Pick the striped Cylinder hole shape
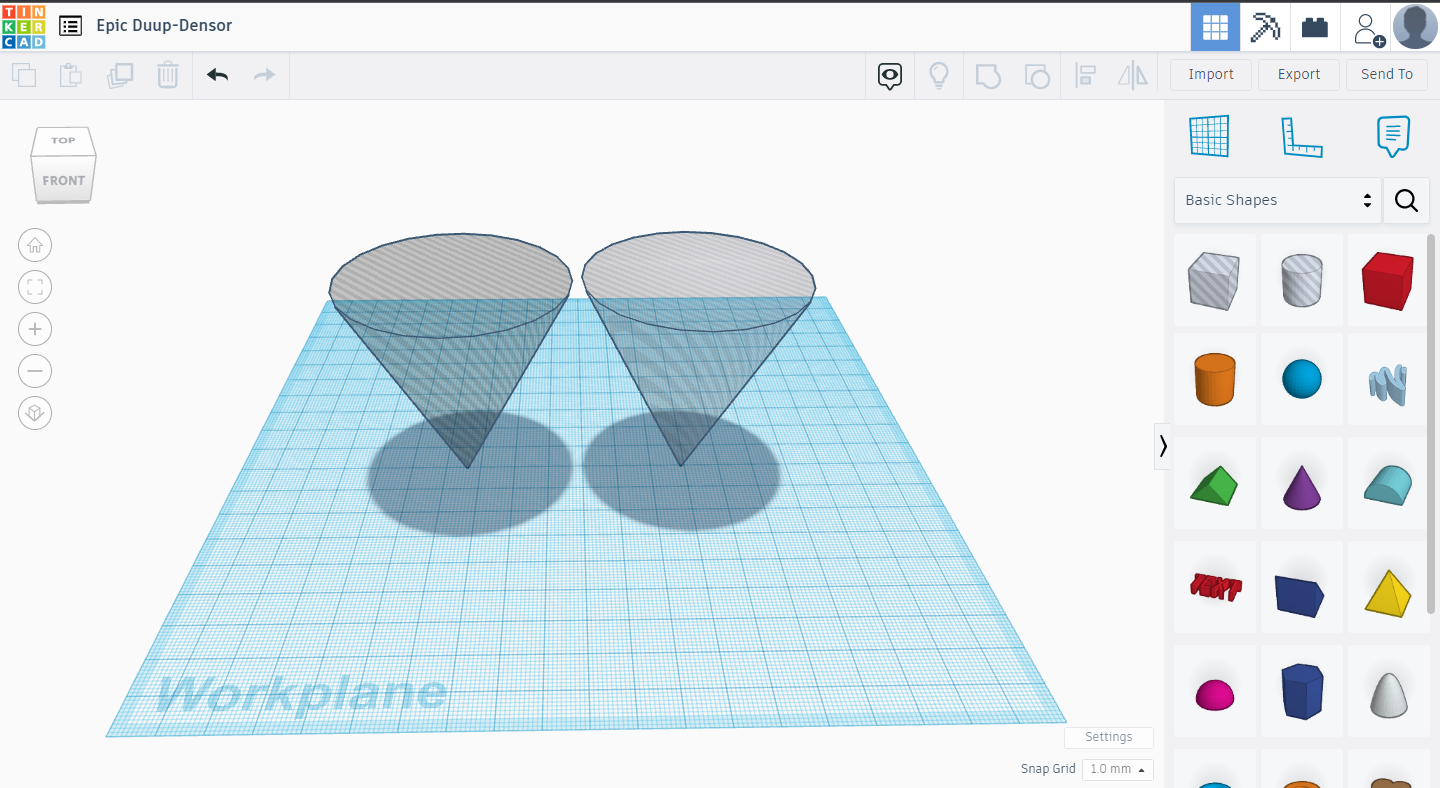Image resolution: width=1440 pixels, height=788 pixels. tap(1302, 280)
